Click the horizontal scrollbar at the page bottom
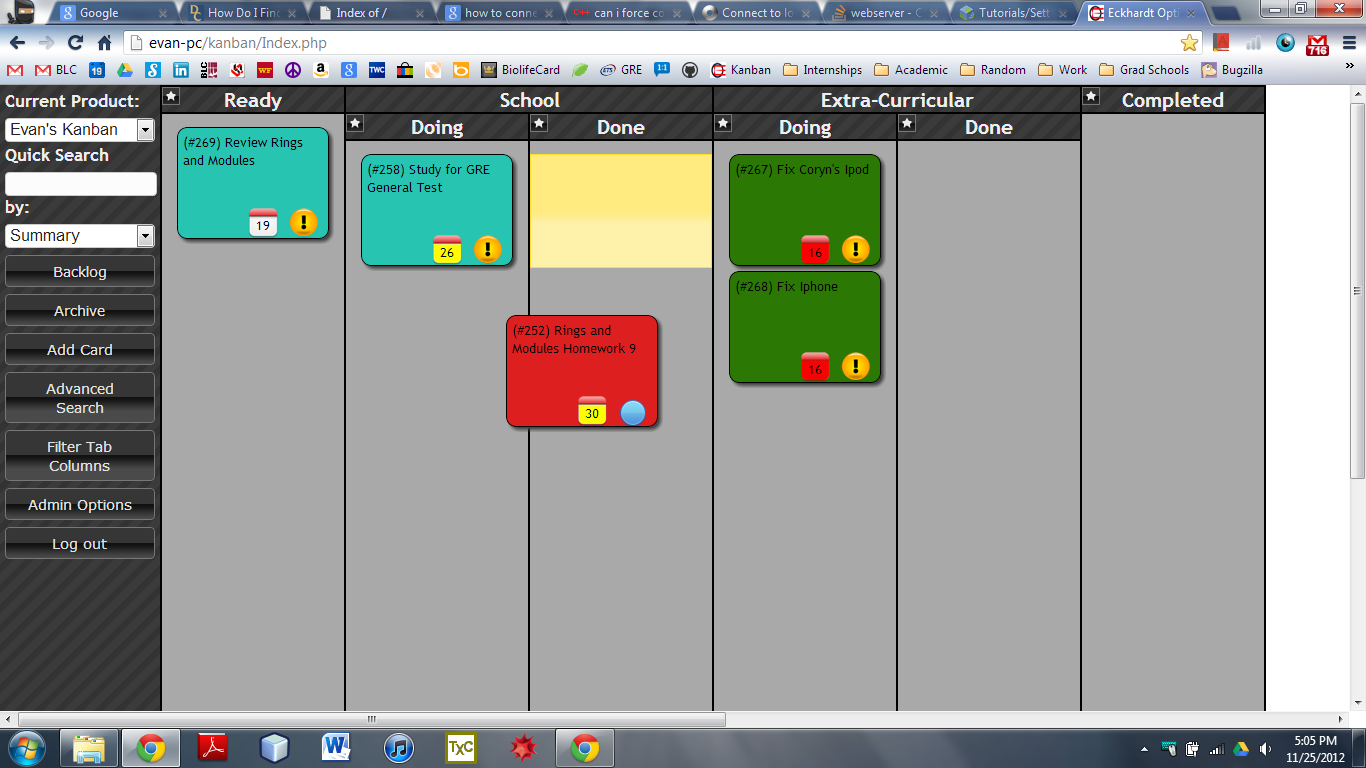 pyautogui.click(x=372, y=719)
